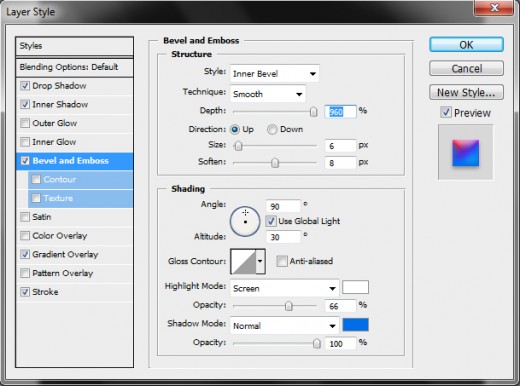Enable the Inner Glow checkbox
This screenshot has height=386, width=520.
pyautogui.click(x=25, y=142)
